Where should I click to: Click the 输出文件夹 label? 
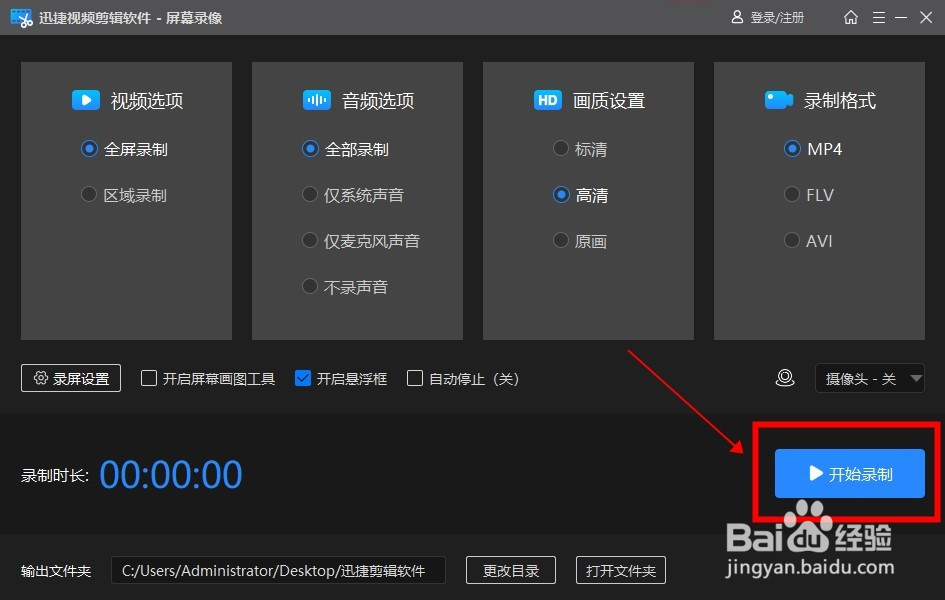point(56,571)
